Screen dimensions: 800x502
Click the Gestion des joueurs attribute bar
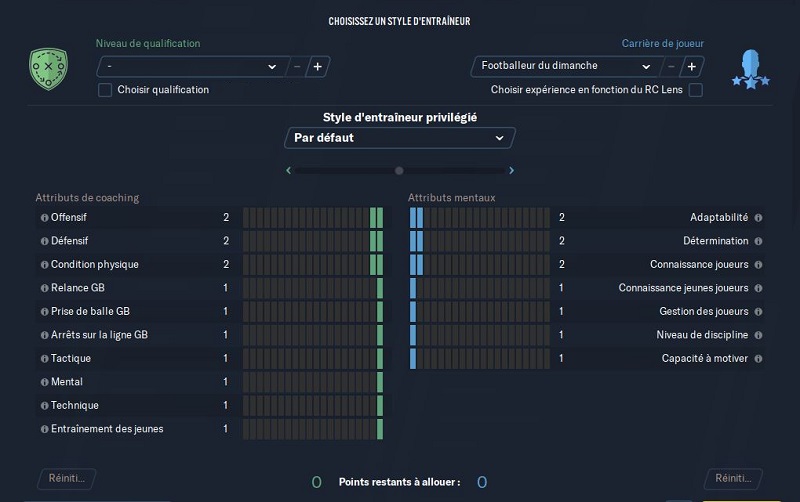click(480, 312)
